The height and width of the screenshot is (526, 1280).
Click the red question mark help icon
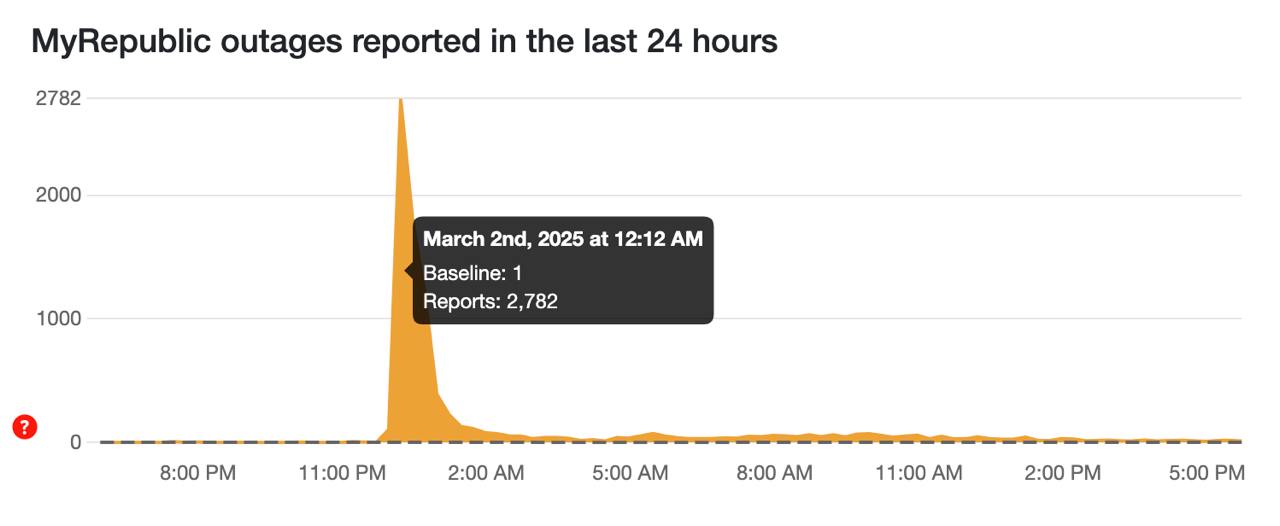pyautogui.click(x=25, y=427)
